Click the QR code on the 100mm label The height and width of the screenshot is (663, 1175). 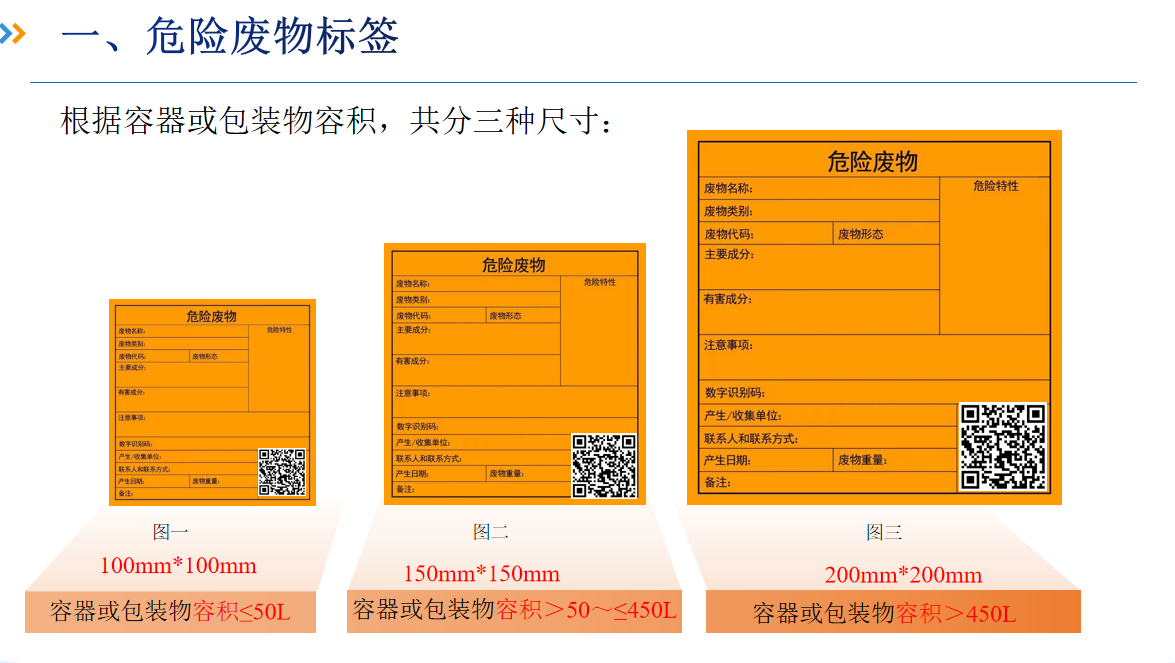tap(282, 472)
